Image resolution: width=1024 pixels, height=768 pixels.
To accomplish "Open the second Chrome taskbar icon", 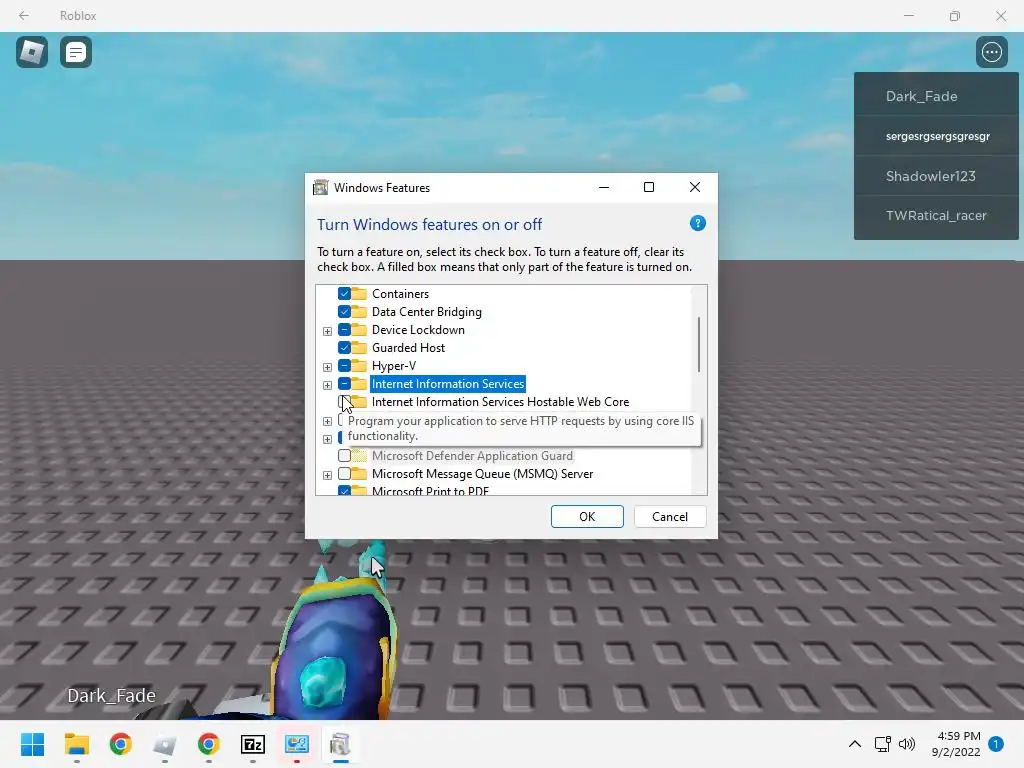I will [x=208, y=744].
